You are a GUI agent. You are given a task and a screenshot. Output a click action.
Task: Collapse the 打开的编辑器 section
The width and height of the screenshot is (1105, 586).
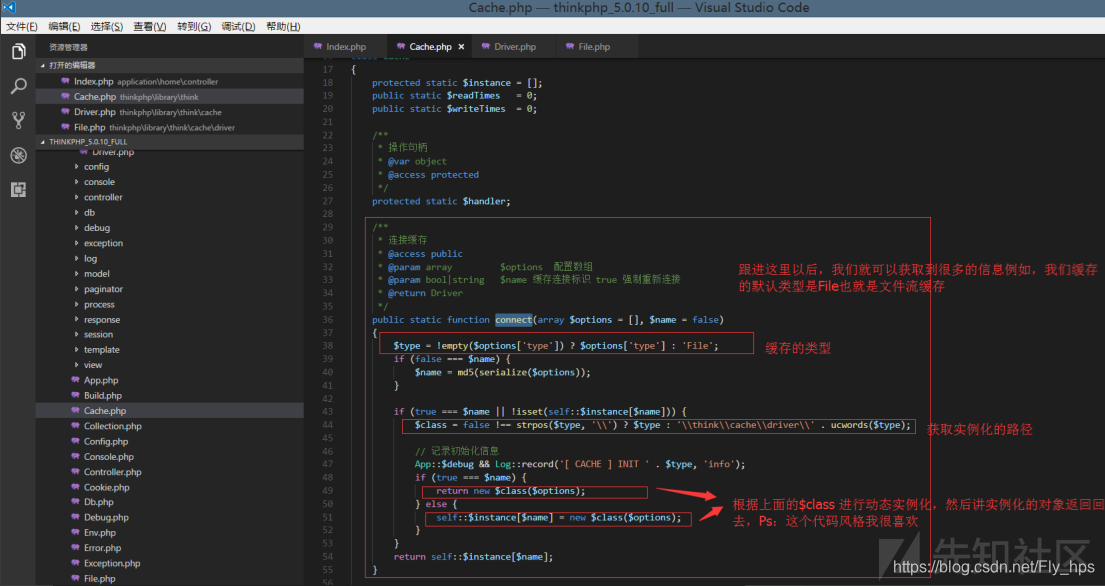point(169,65)
